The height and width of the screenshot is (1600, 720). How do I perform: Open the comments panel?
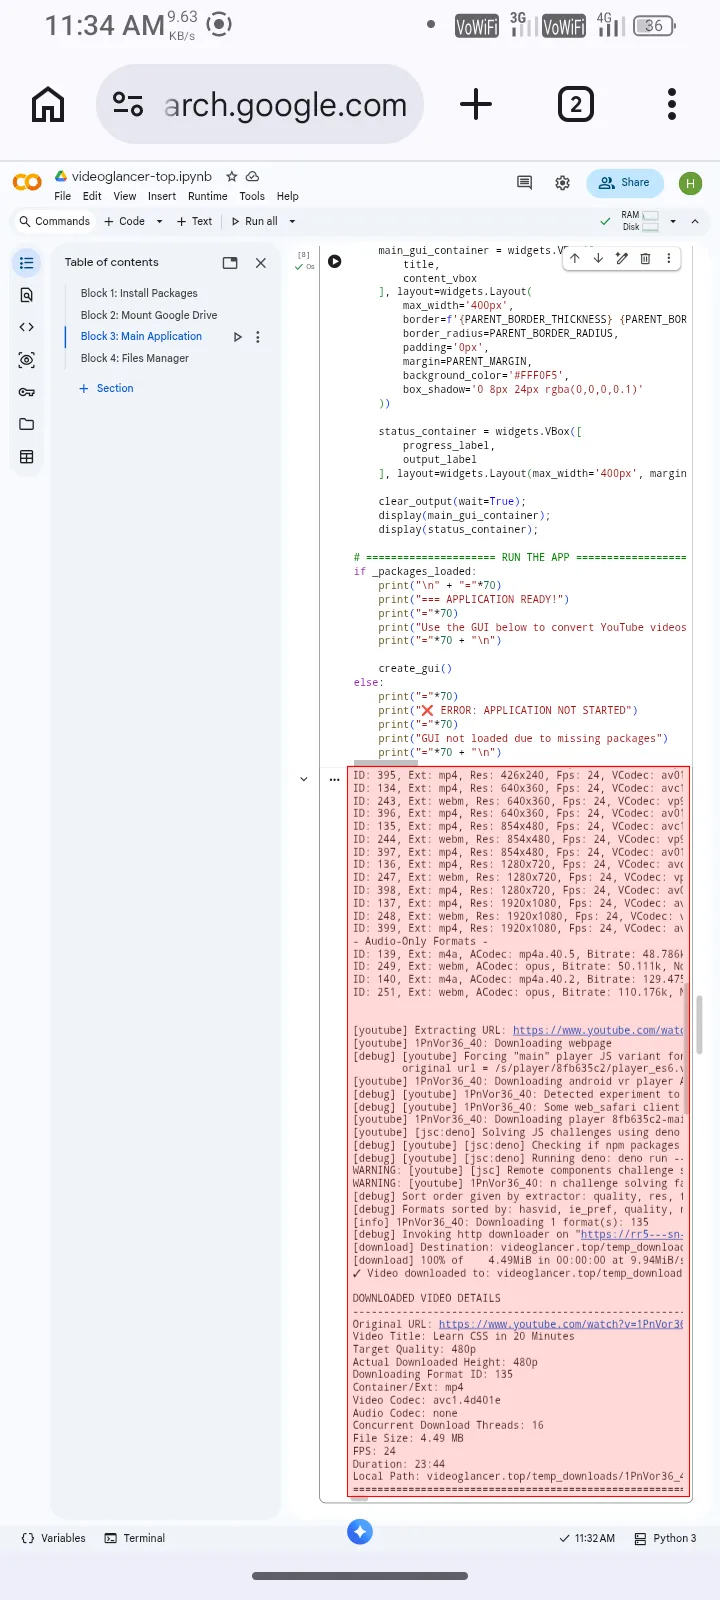click(x=524, y=182)
